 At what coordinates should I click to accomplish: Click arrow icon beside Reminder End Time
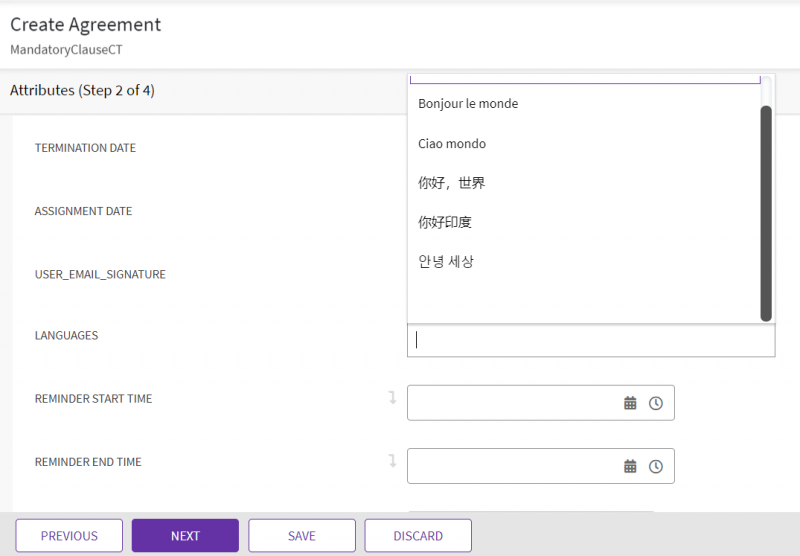[392, 461]
